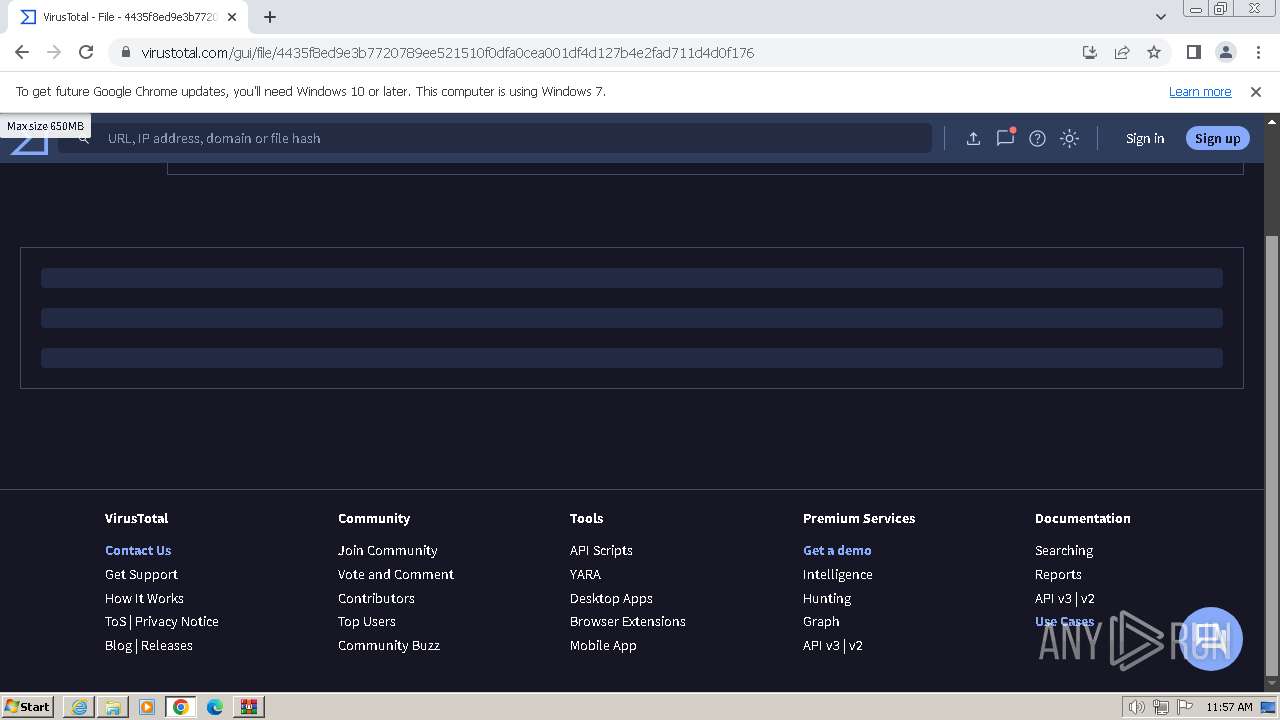1280x720 pixels.
Task: Open the Privacy Notice link
Action: tap(177, 621)
